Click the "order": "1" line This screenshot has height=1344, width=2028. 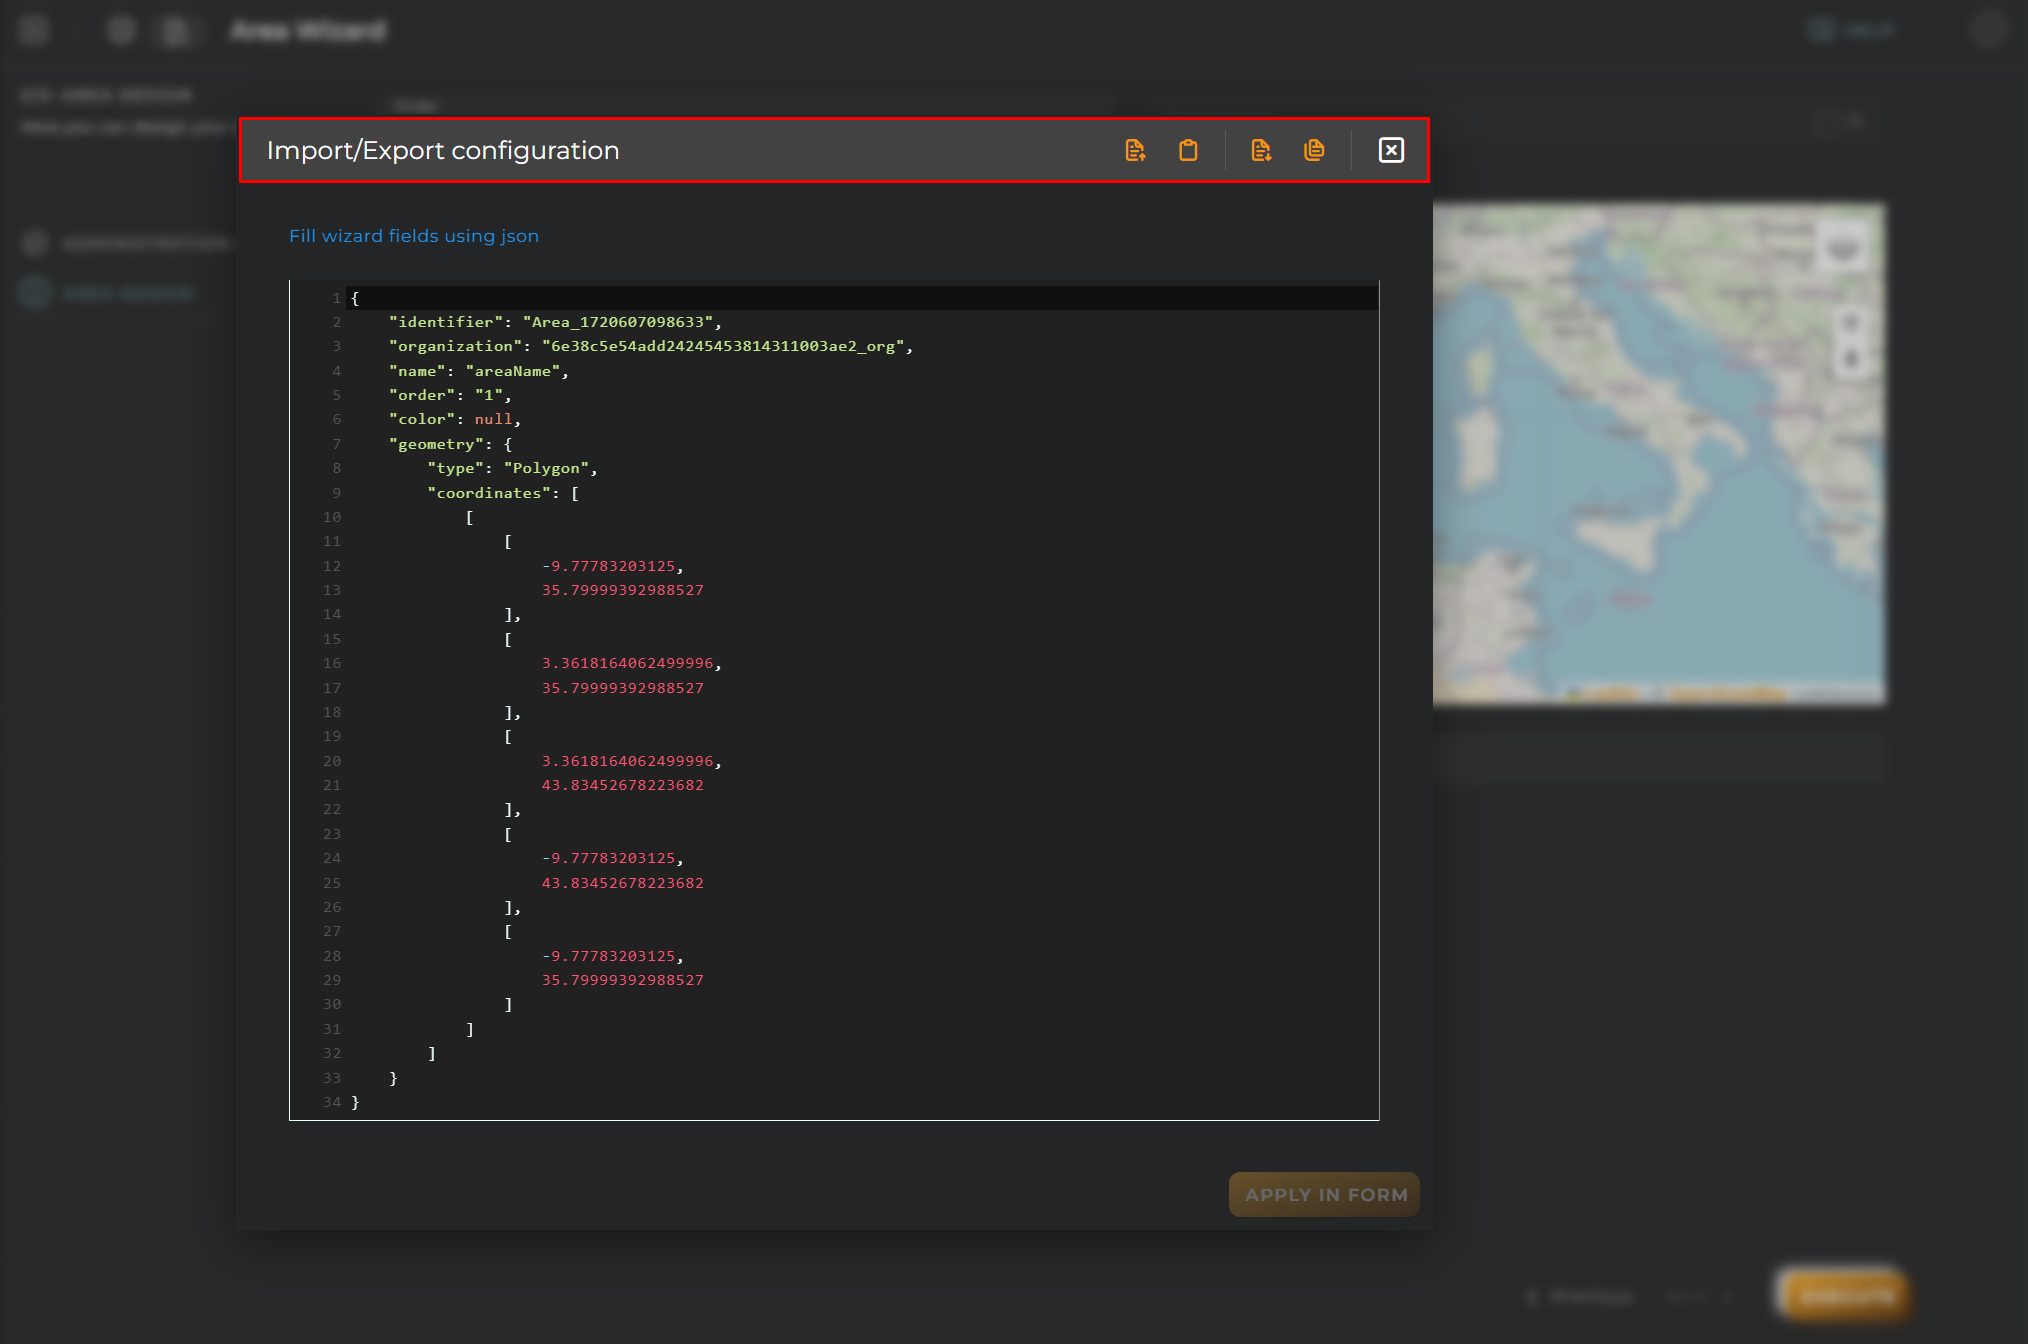click(449, 395)
